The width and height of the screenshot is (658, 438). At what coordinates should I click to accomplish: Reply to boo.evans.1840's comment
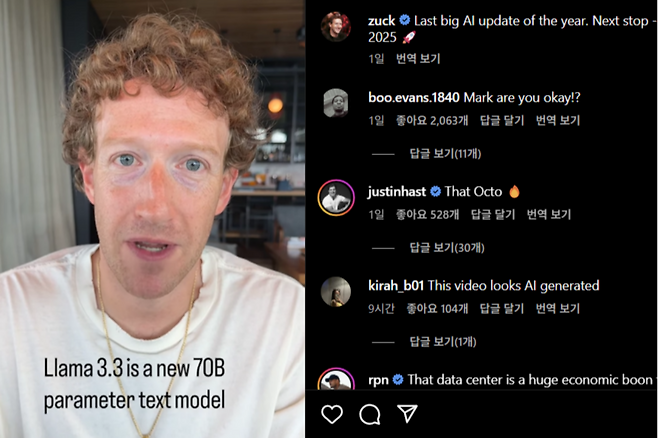point(502,121)
